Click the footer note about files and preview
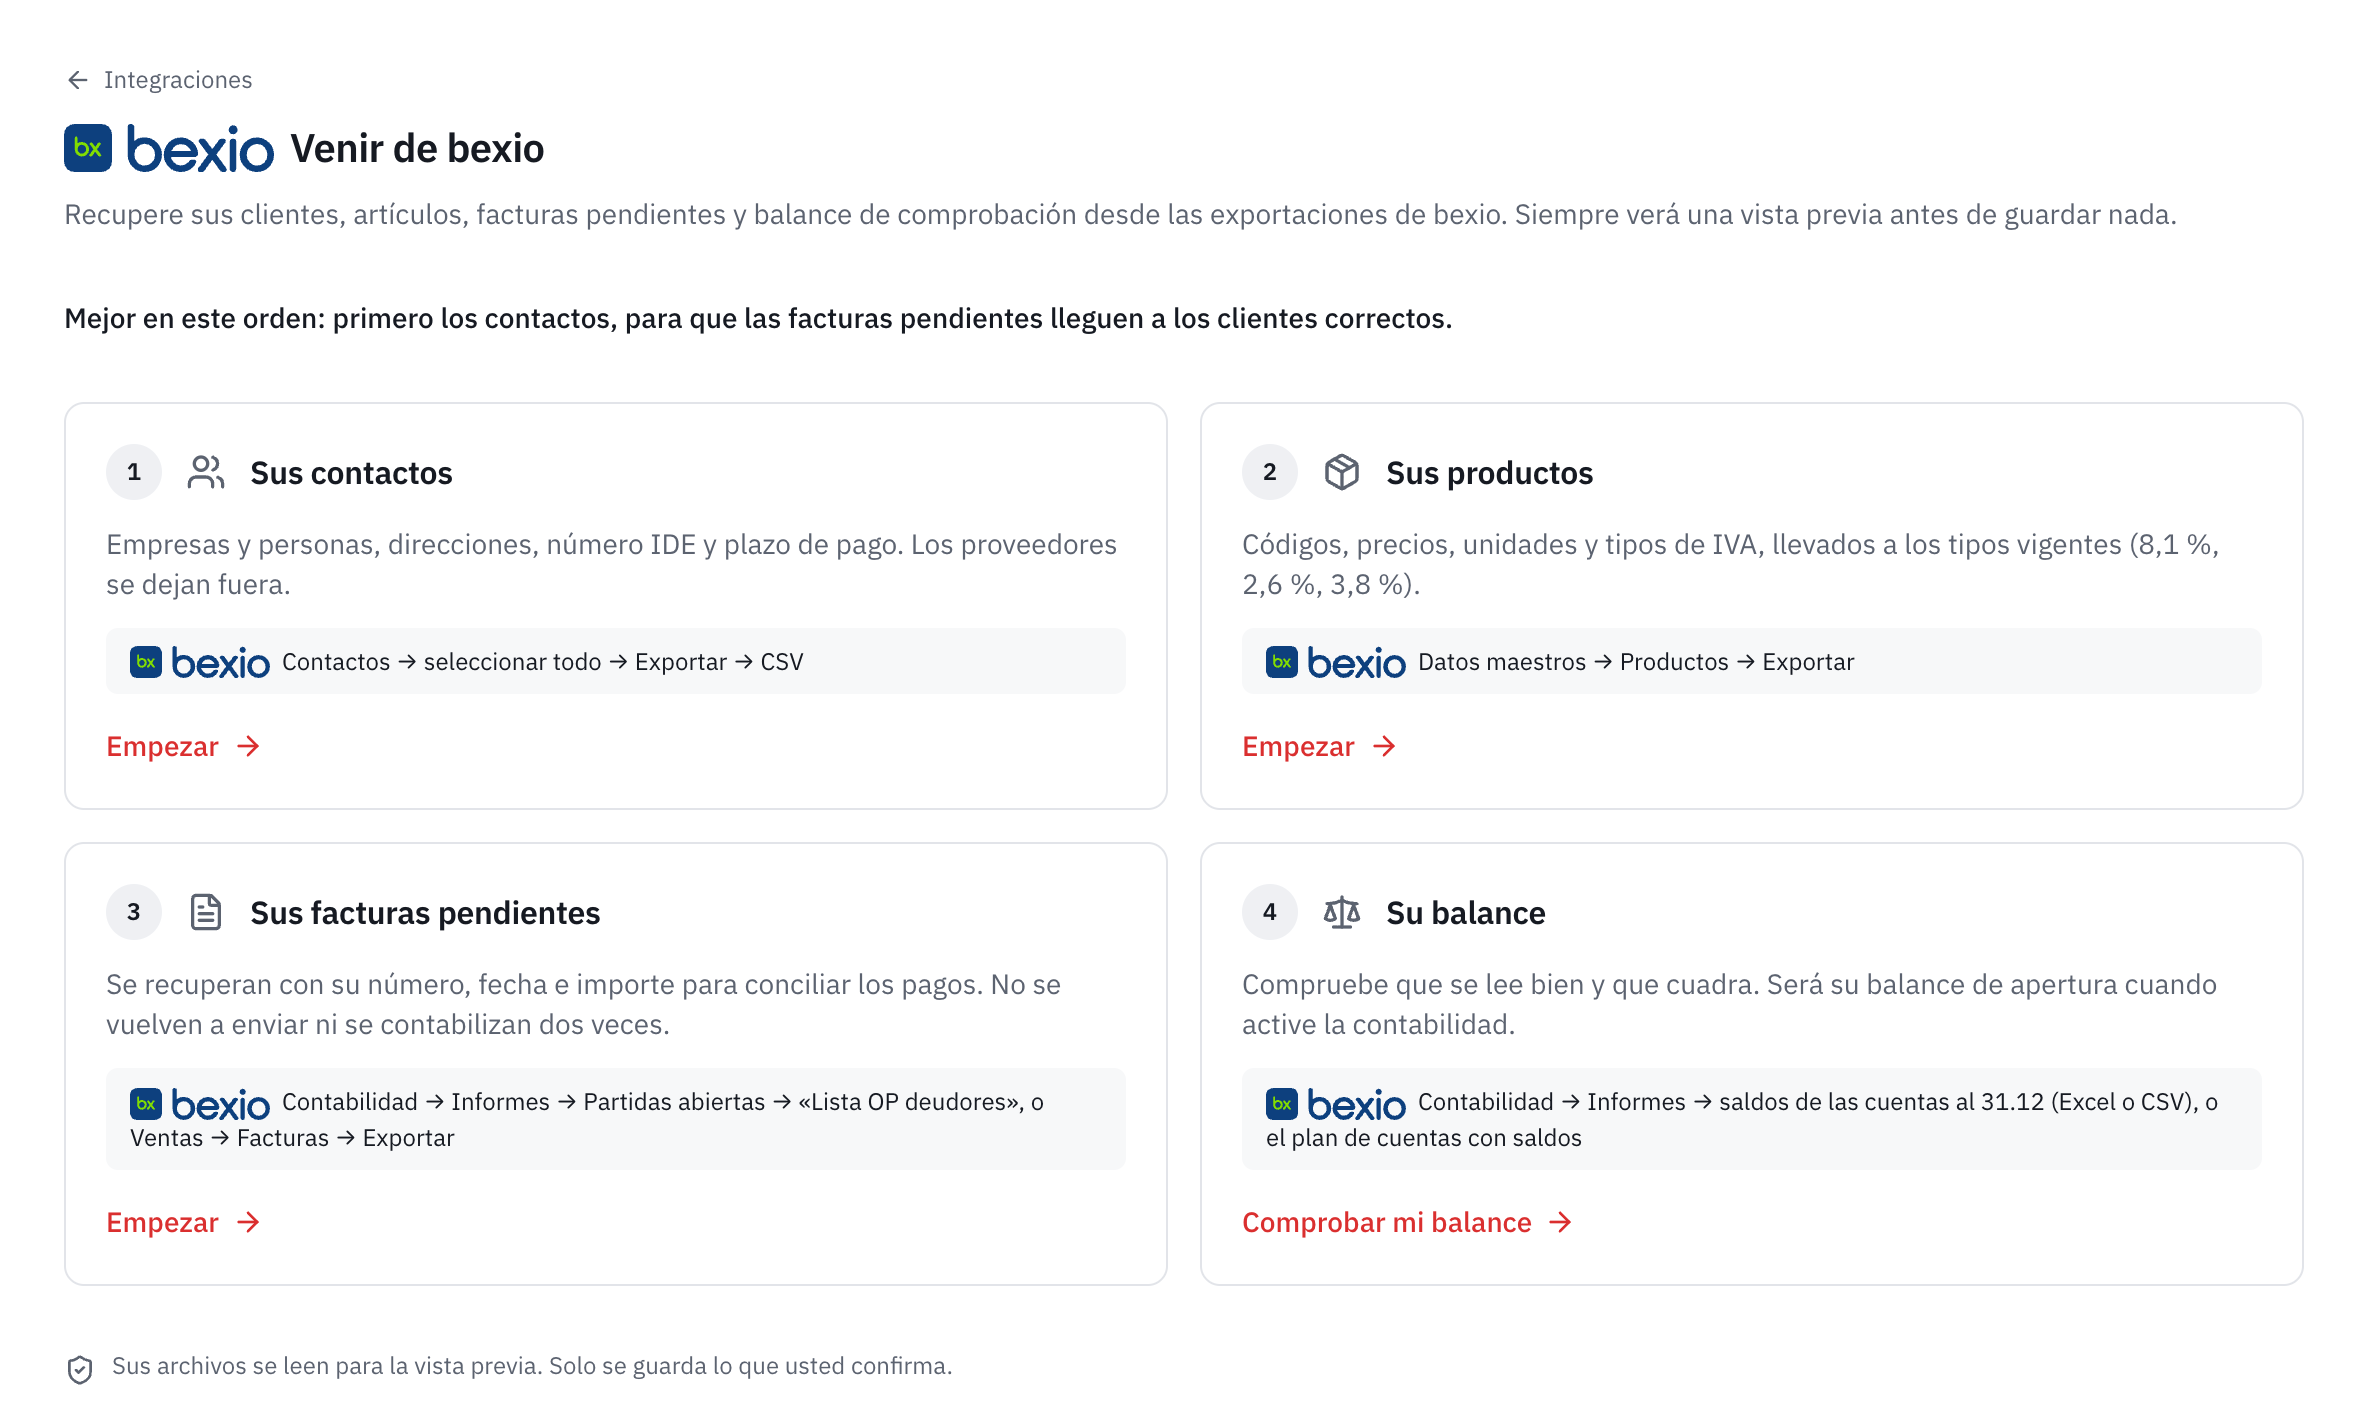The height and width of the screenshot is (1416, 2368). 532,1366
